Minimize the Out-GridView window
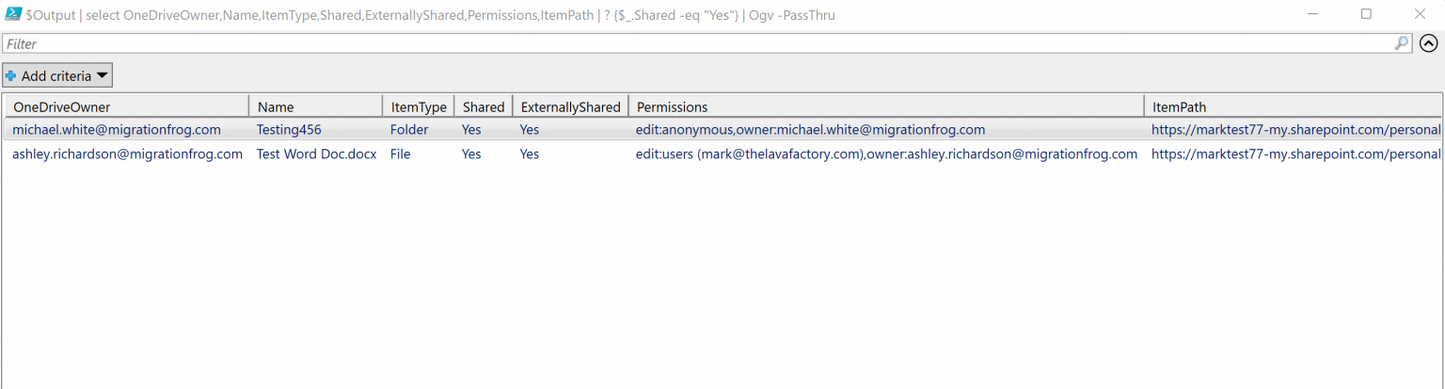Image resolution: width=1445 pixels, height=389 pixels. pyautogui.click(x=1313, y=14)
